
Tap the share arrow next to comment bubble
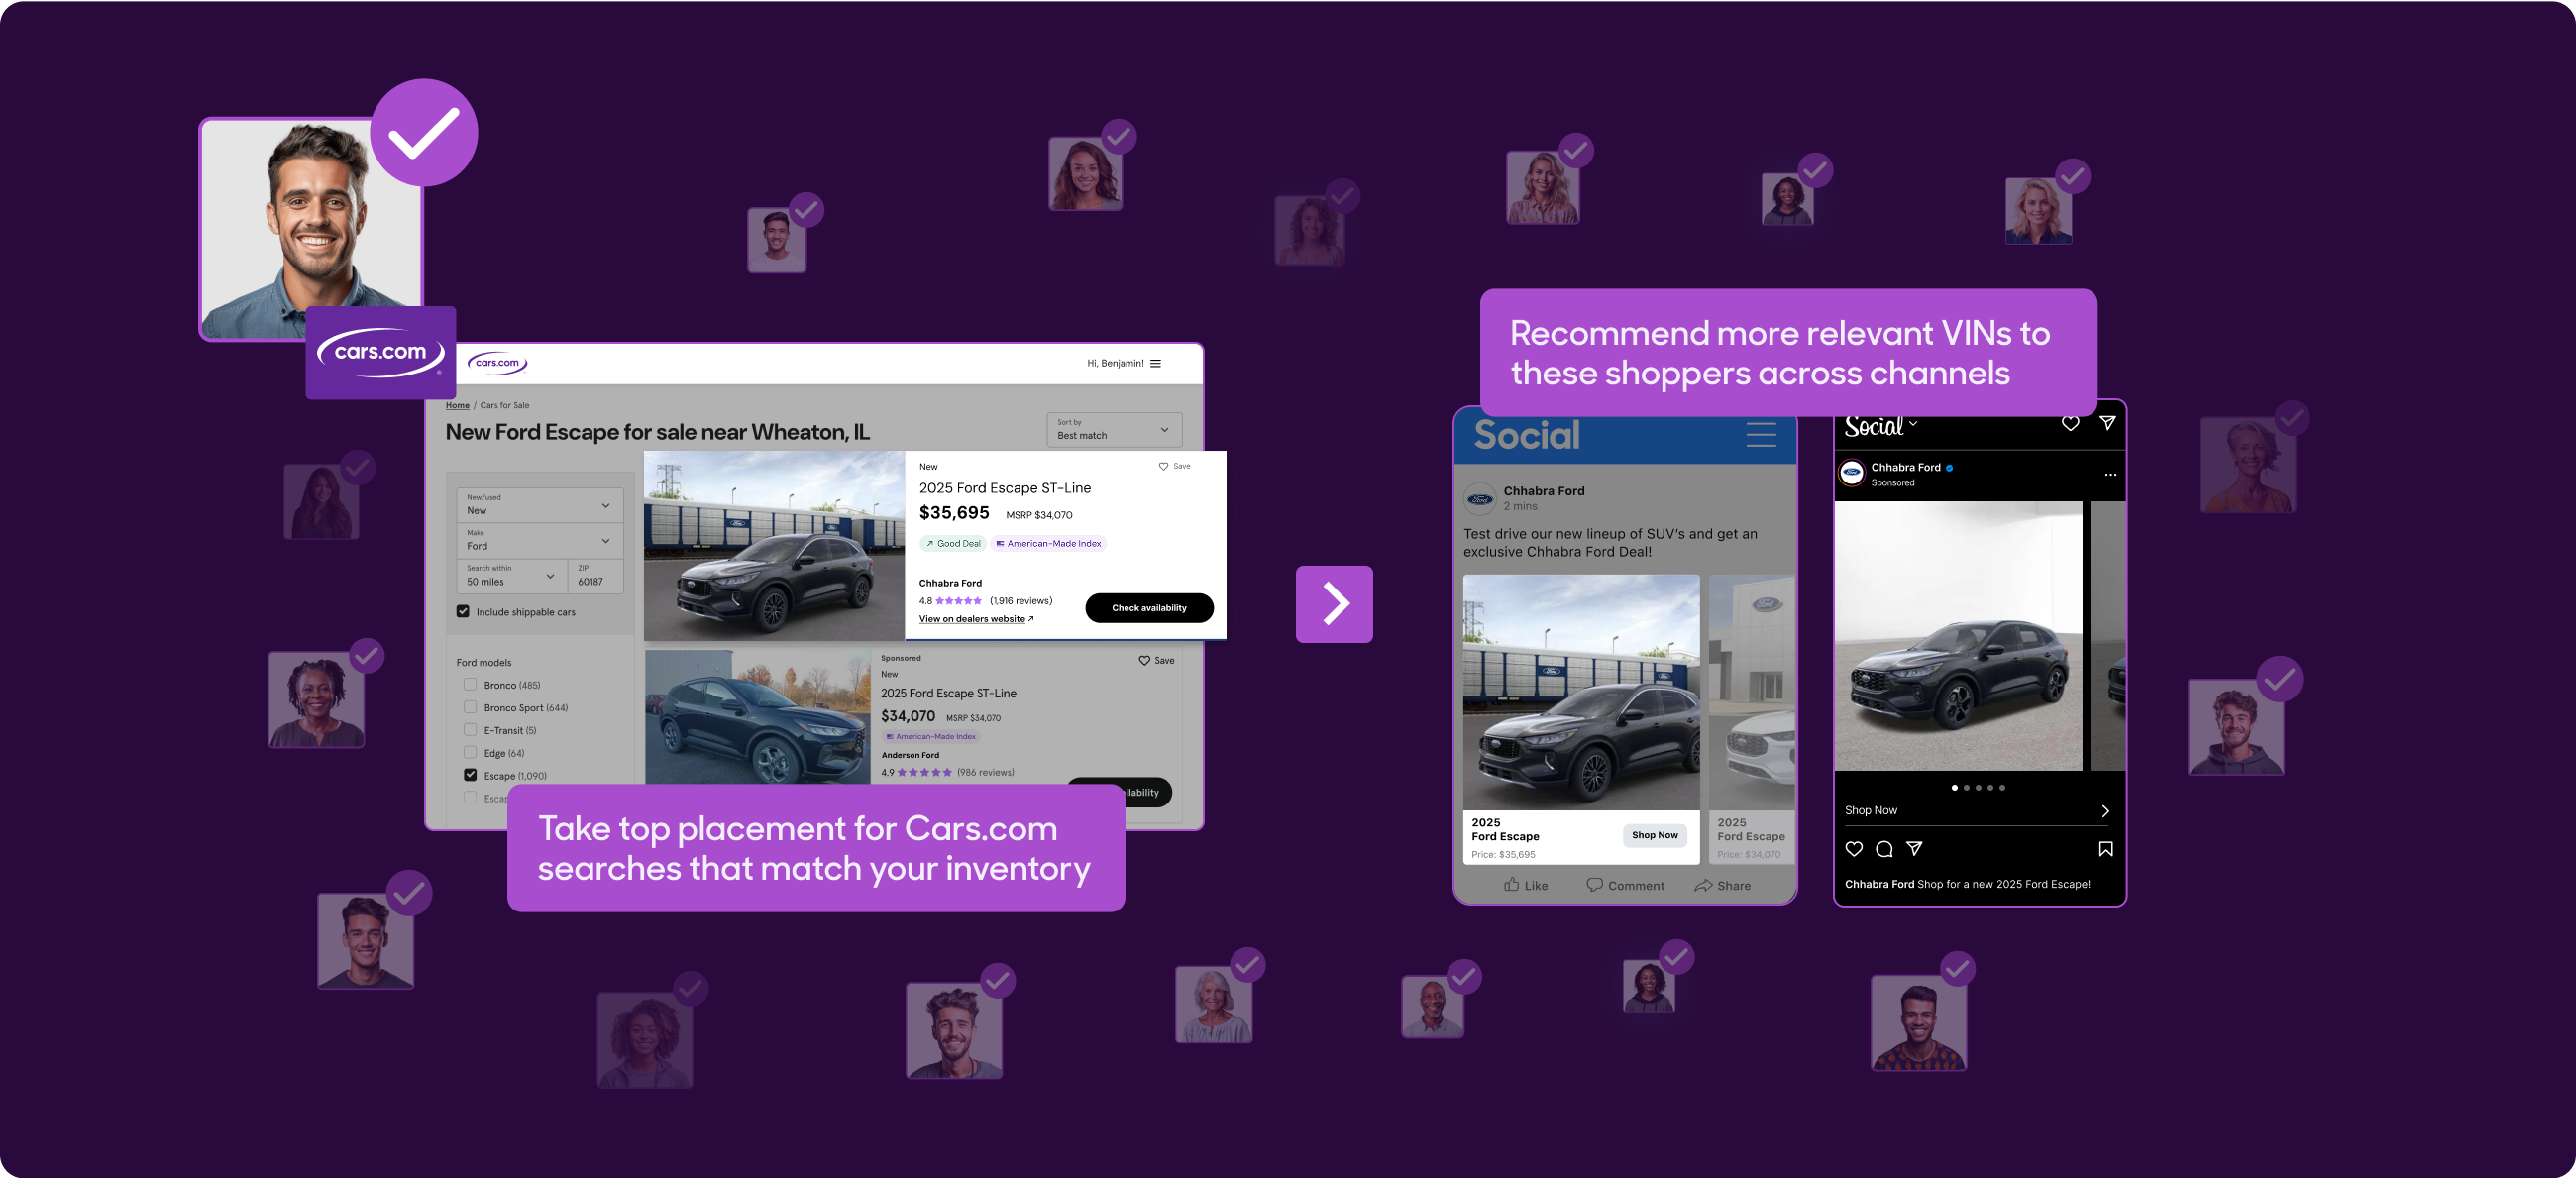tap(1914, 849)
